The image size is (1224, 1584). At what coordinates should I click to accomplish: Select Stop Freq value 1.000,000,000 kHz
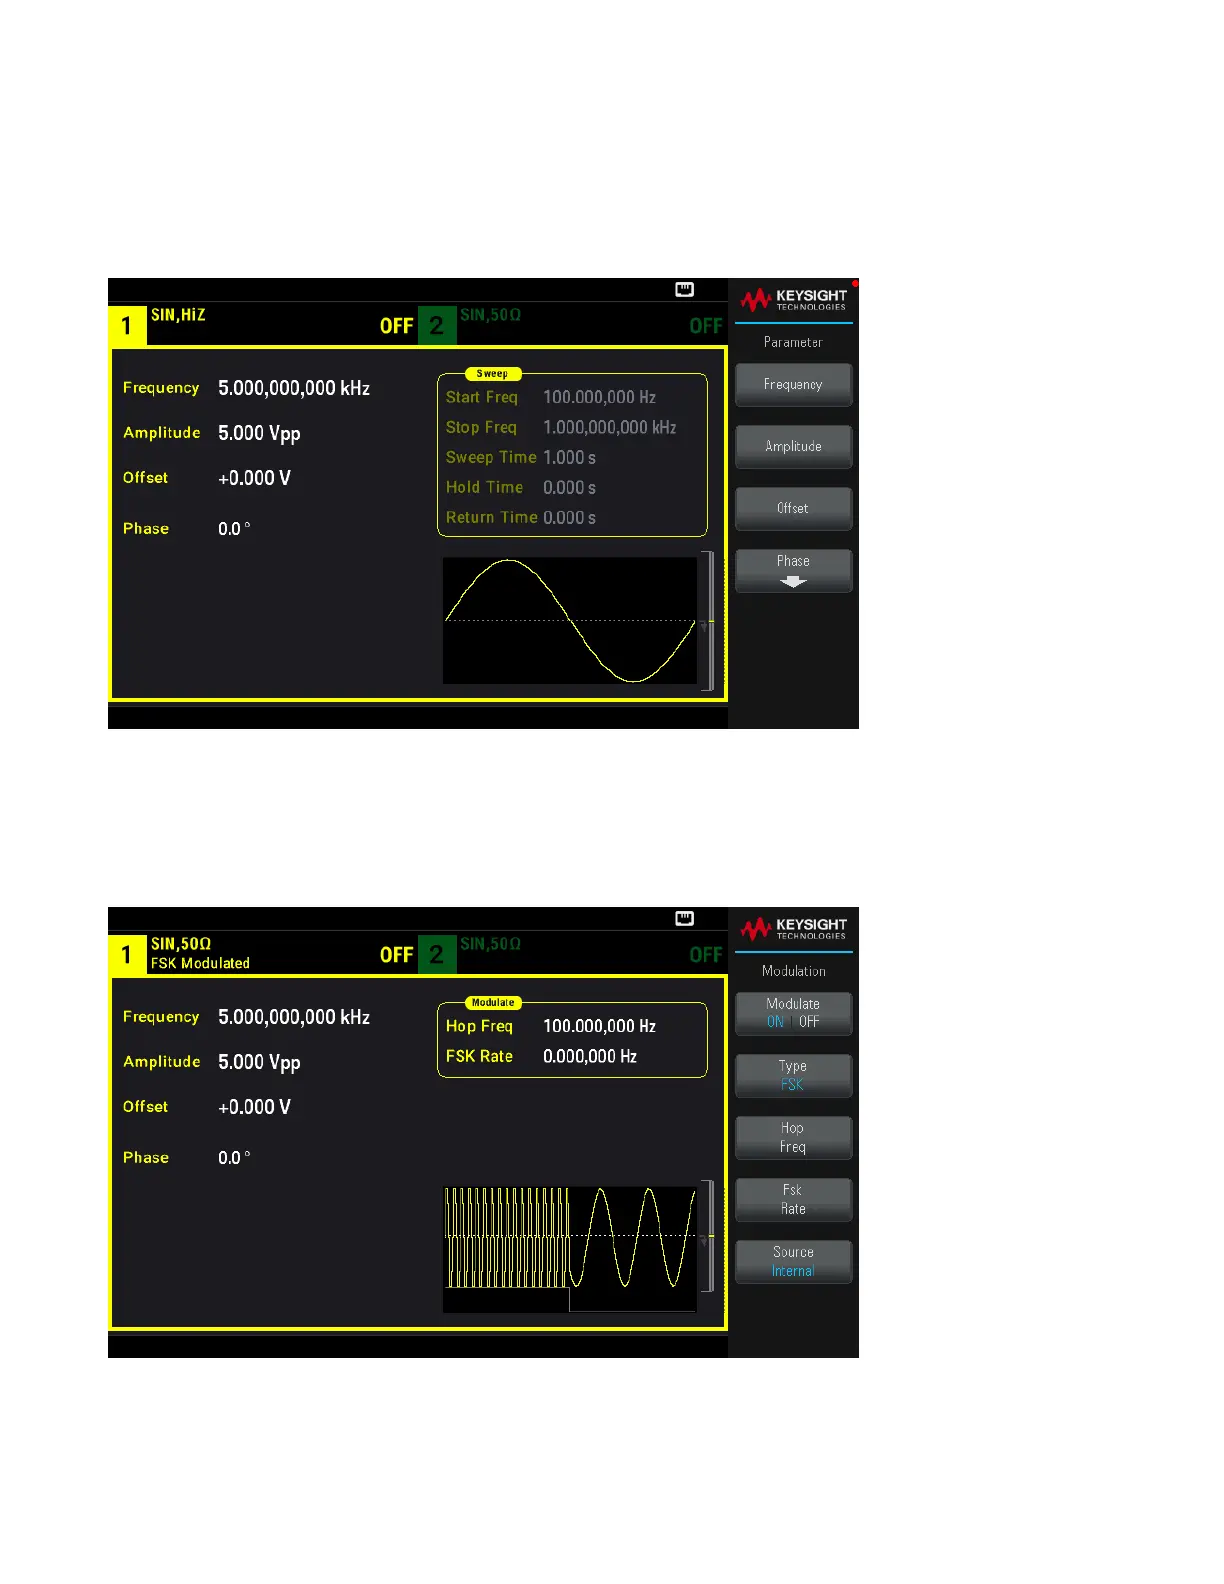(x=609, y=428)
